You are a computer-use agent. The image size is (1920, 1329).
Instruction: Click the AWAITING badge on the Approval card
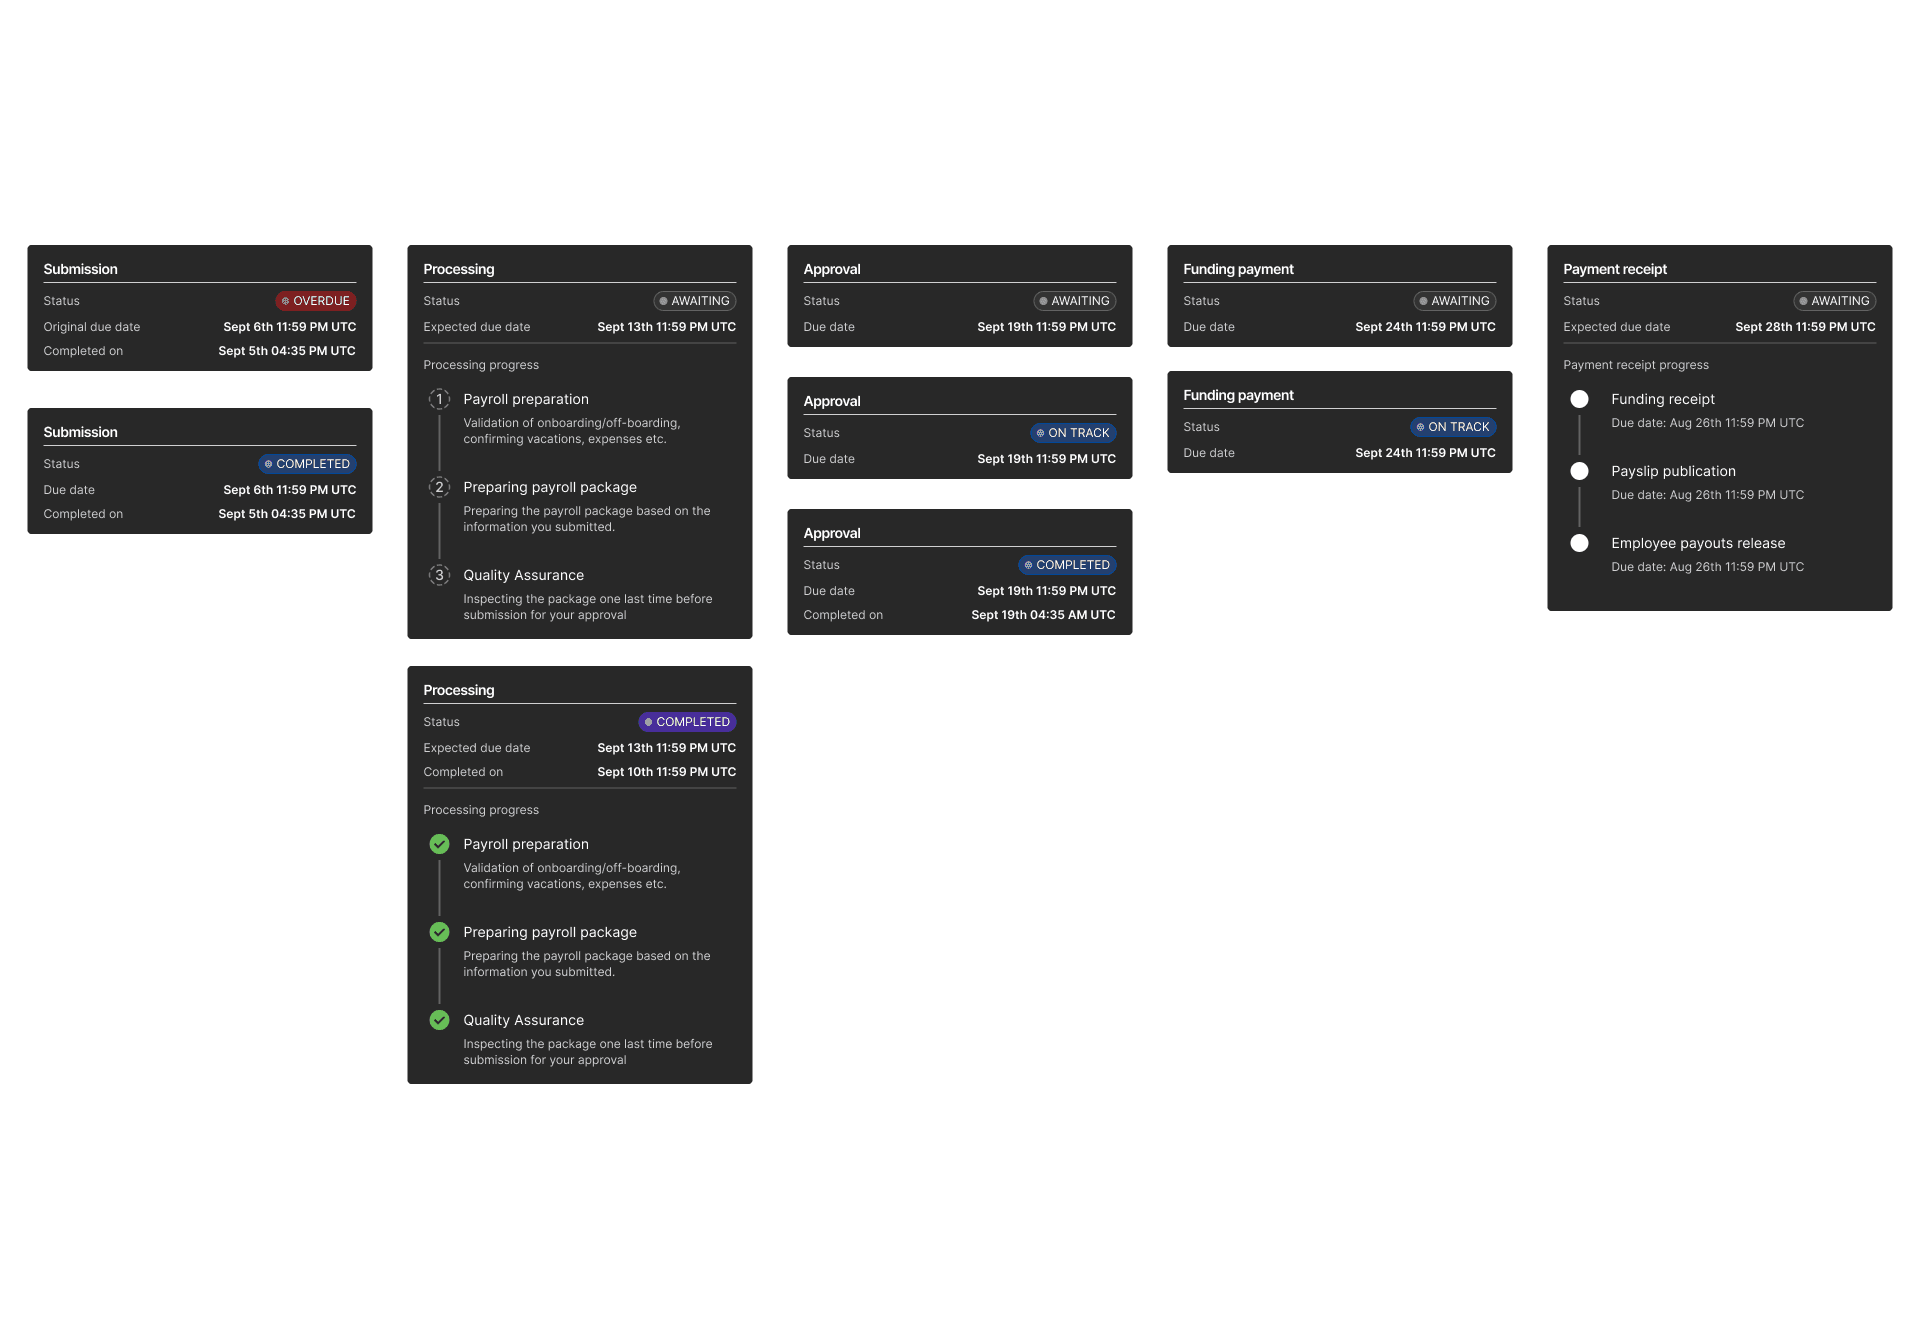tap(1074, 300)
